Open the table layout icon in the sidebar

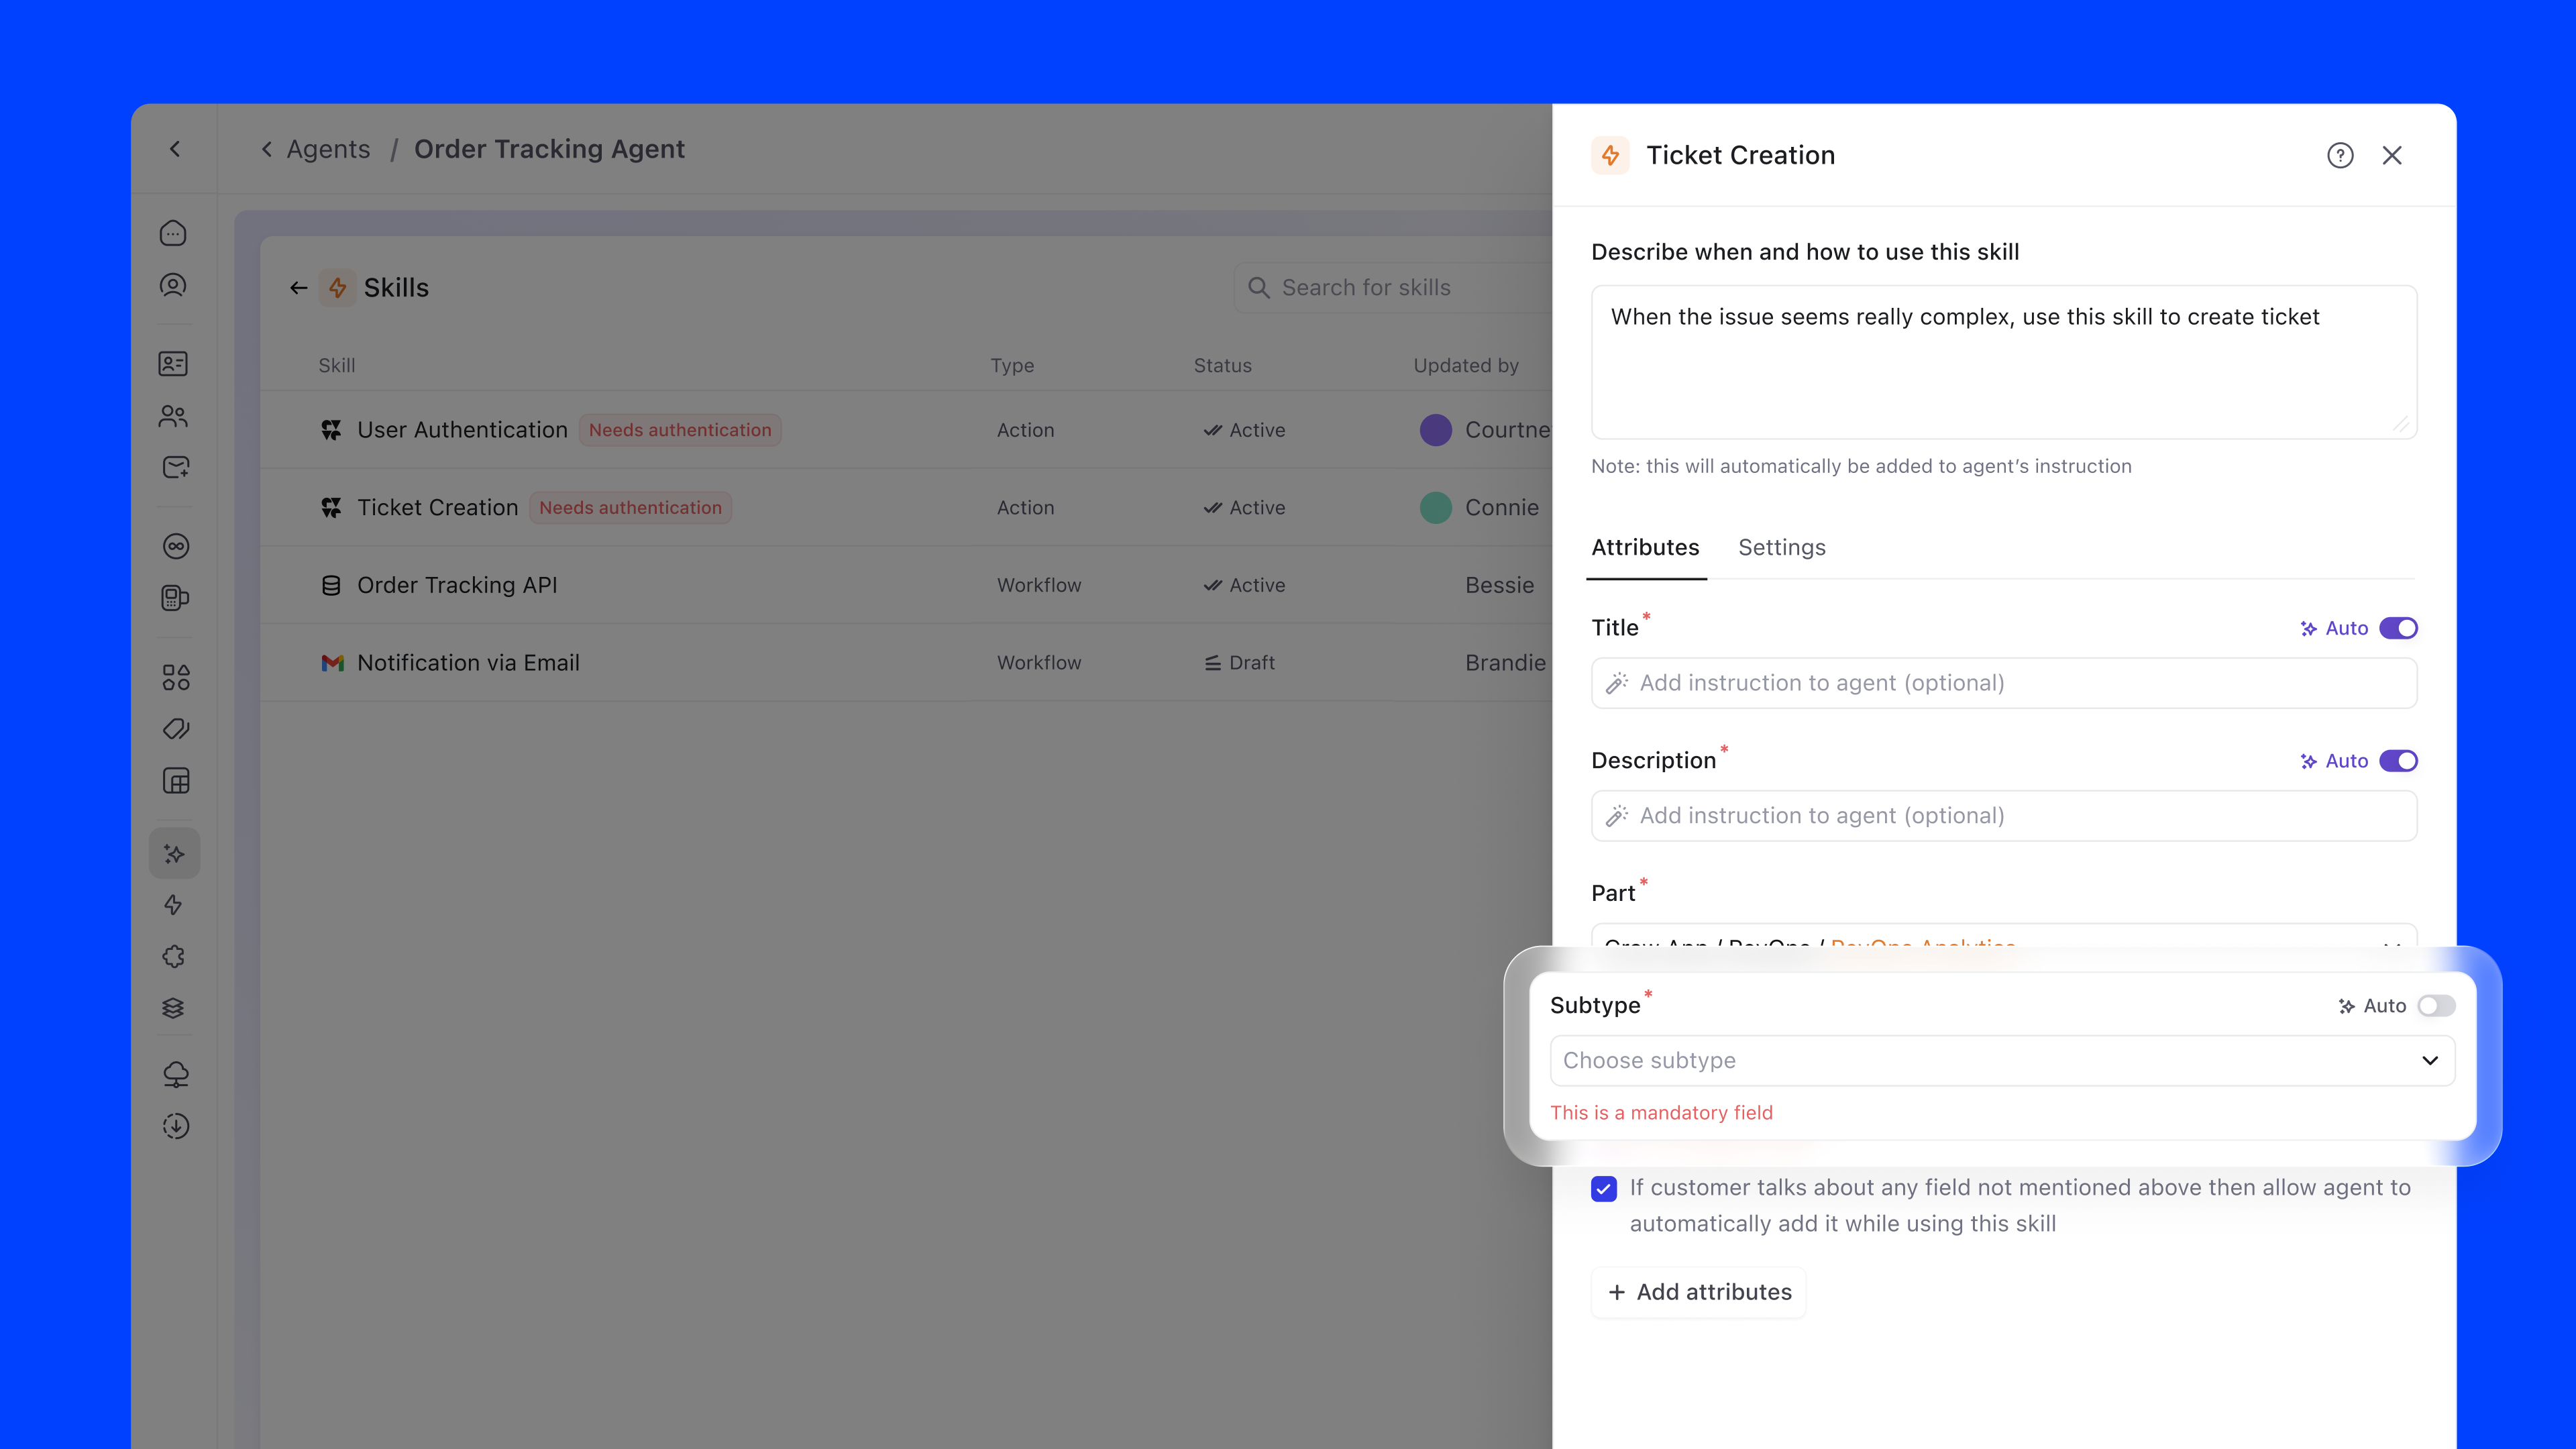[x=176, y=781]
